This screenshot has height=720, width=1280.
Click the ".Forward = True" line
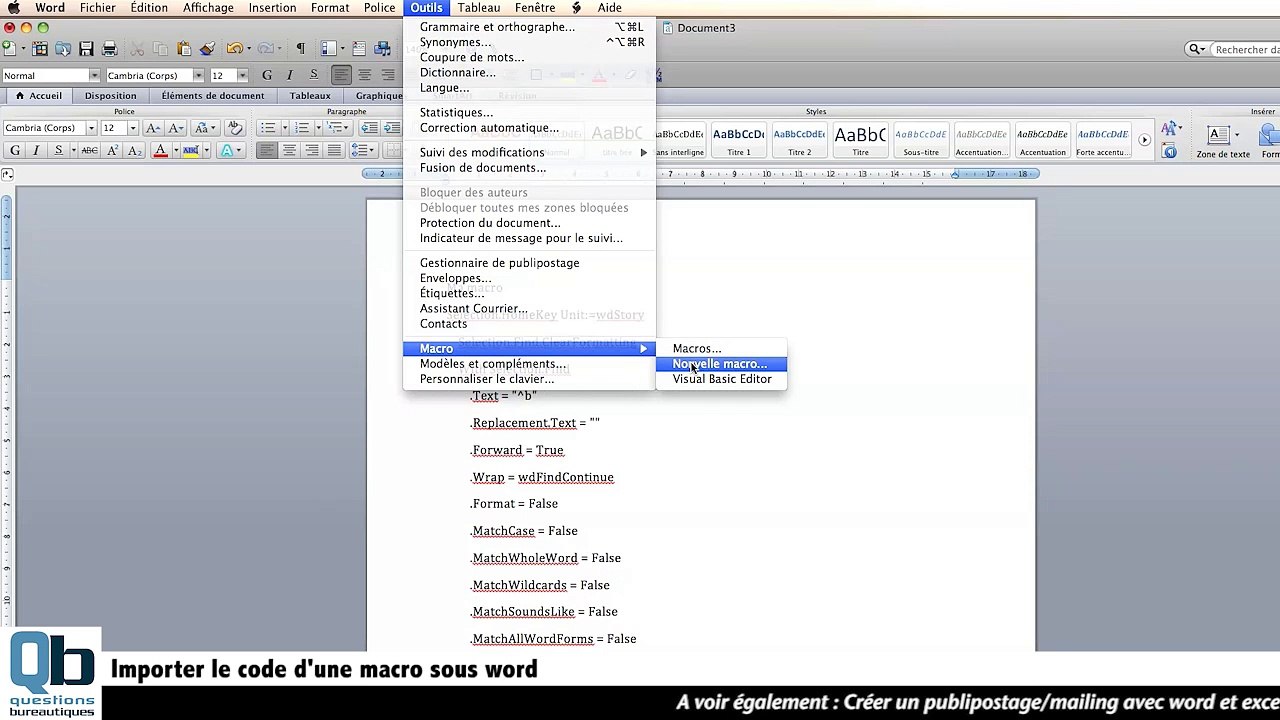tap(517, 450)
